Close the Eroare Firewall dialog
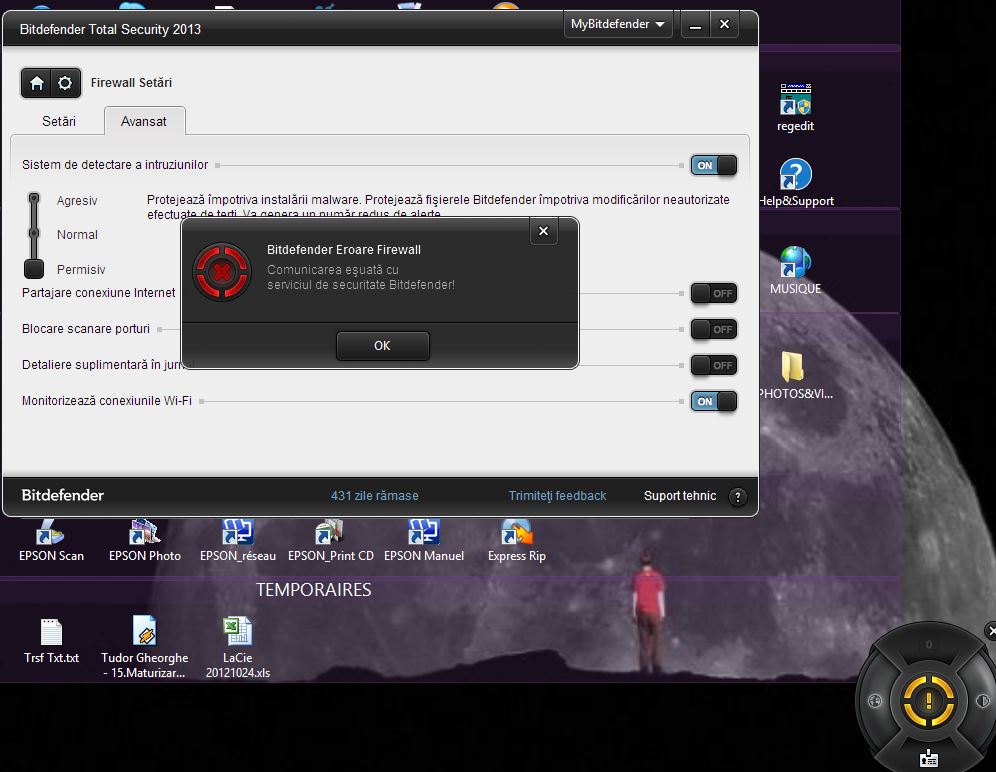This screenshot has height=772, width=996. point(543,231)
